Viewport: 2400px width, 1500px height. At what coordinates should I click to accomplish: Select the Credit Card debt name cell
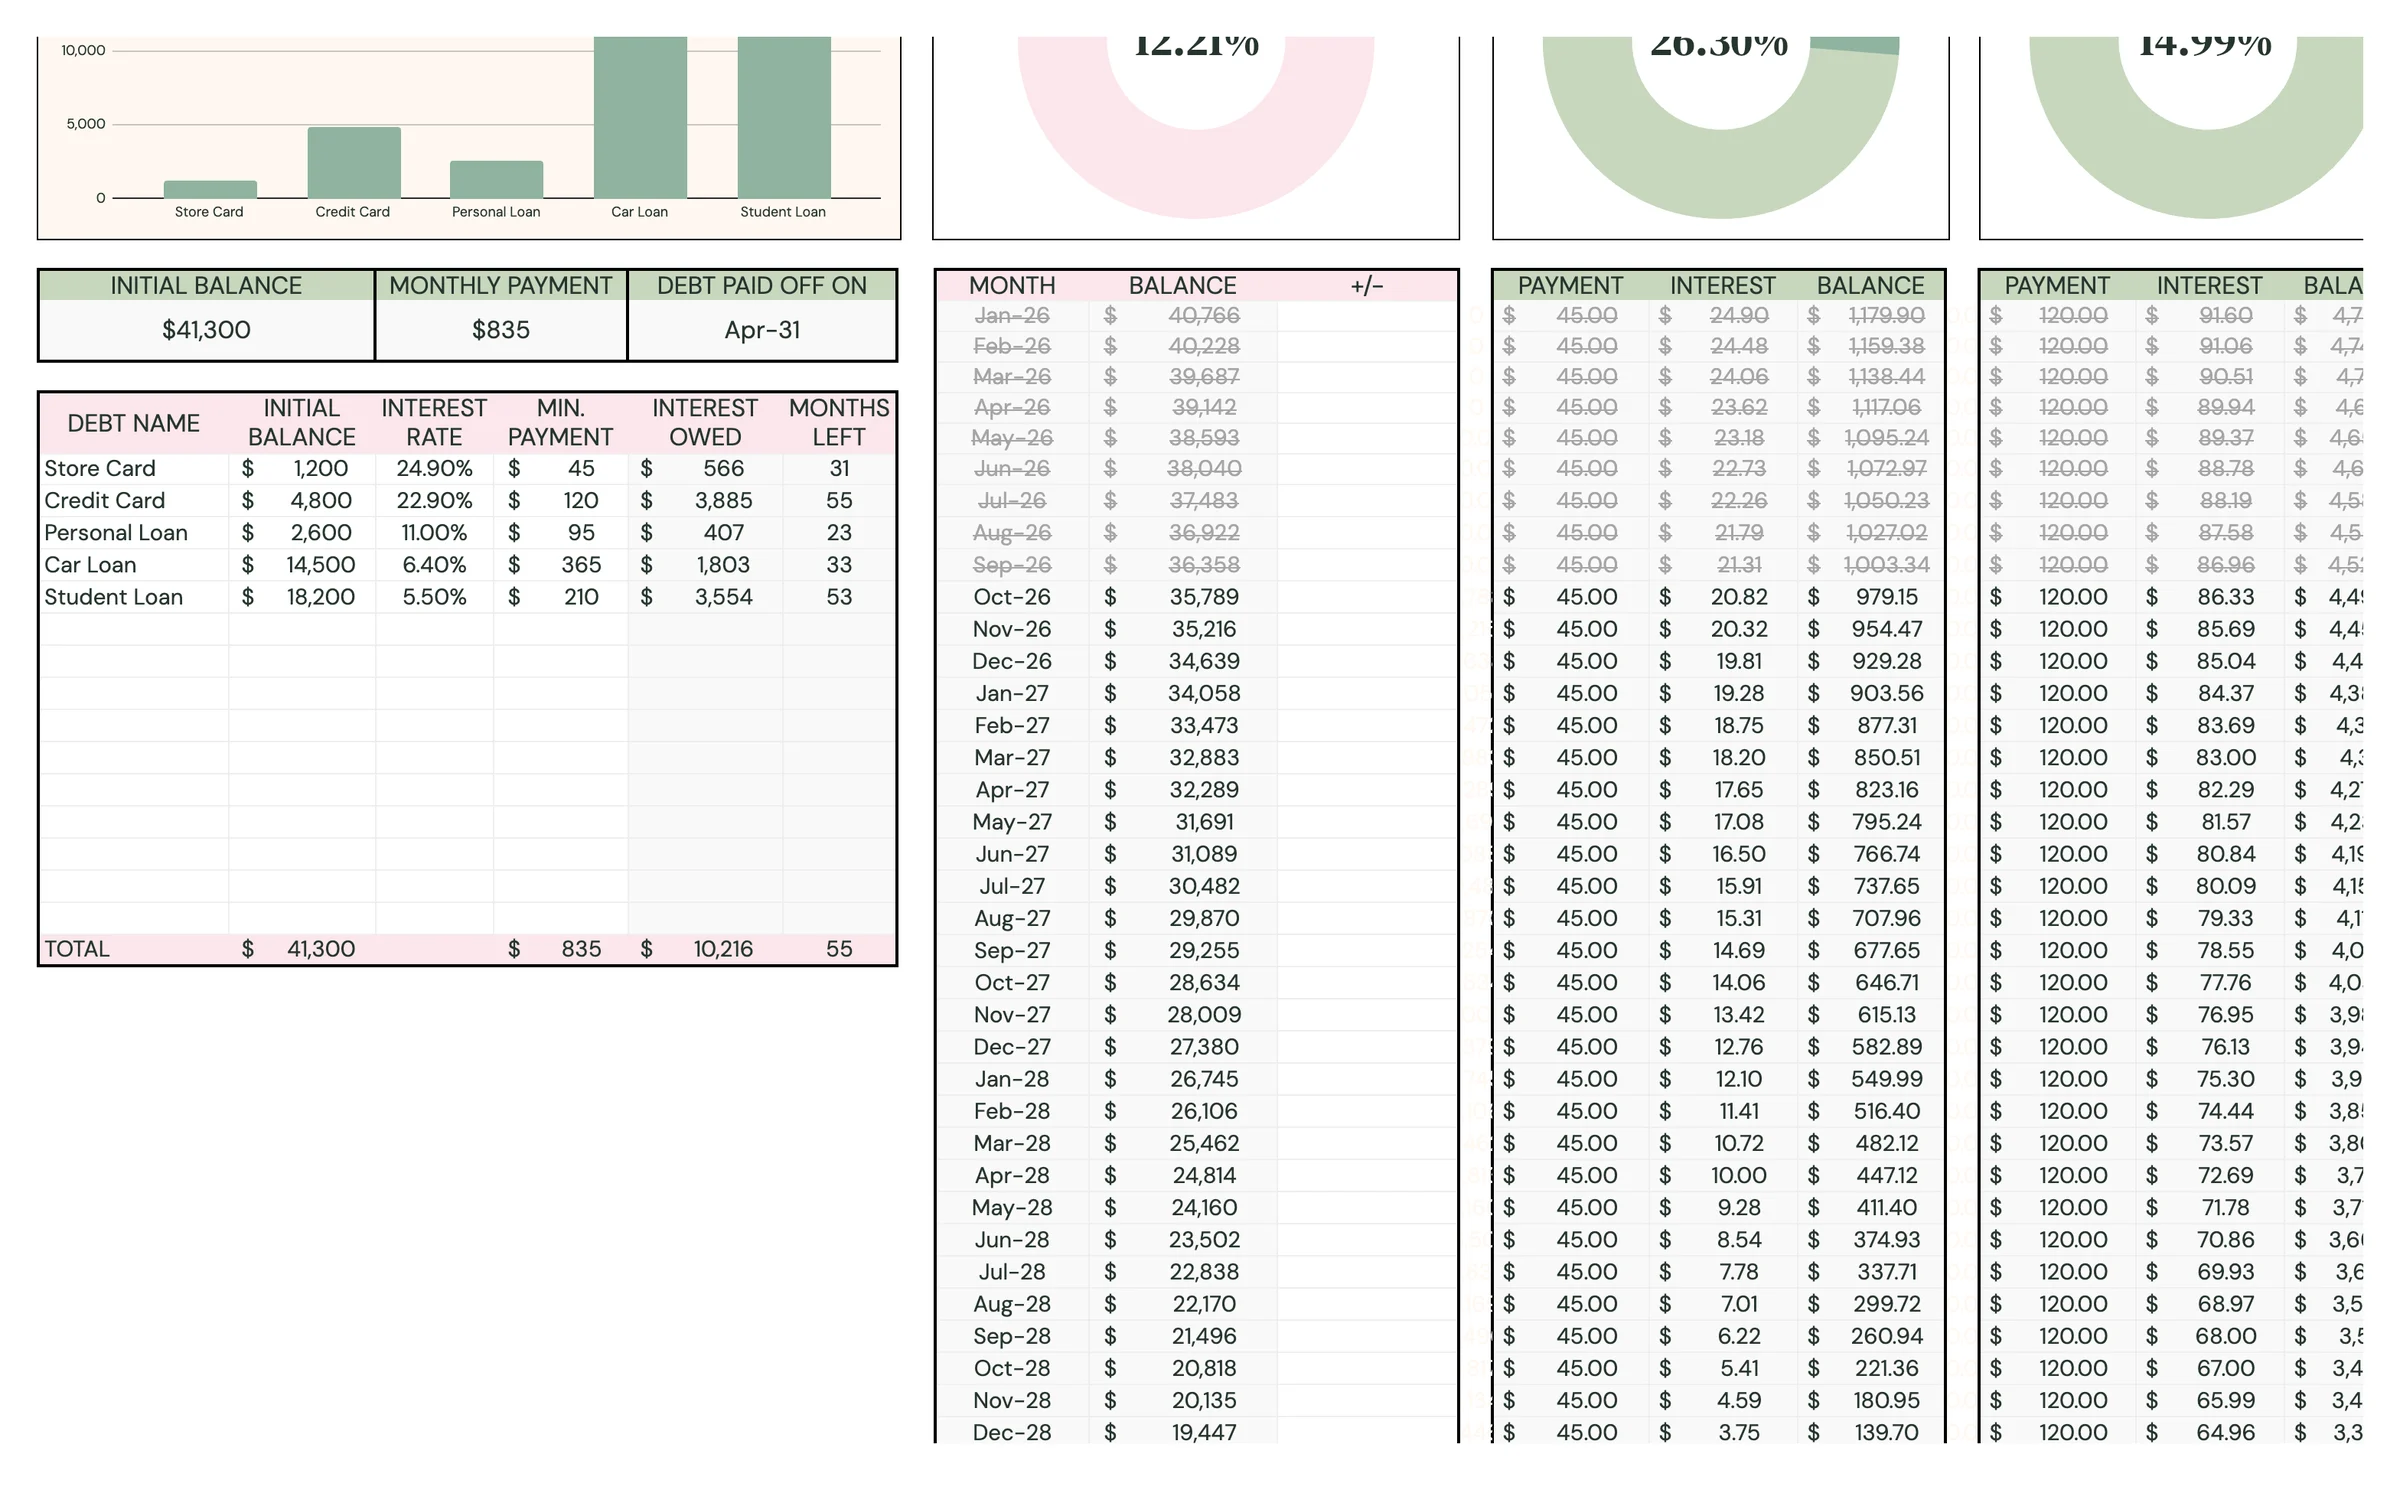134,500
